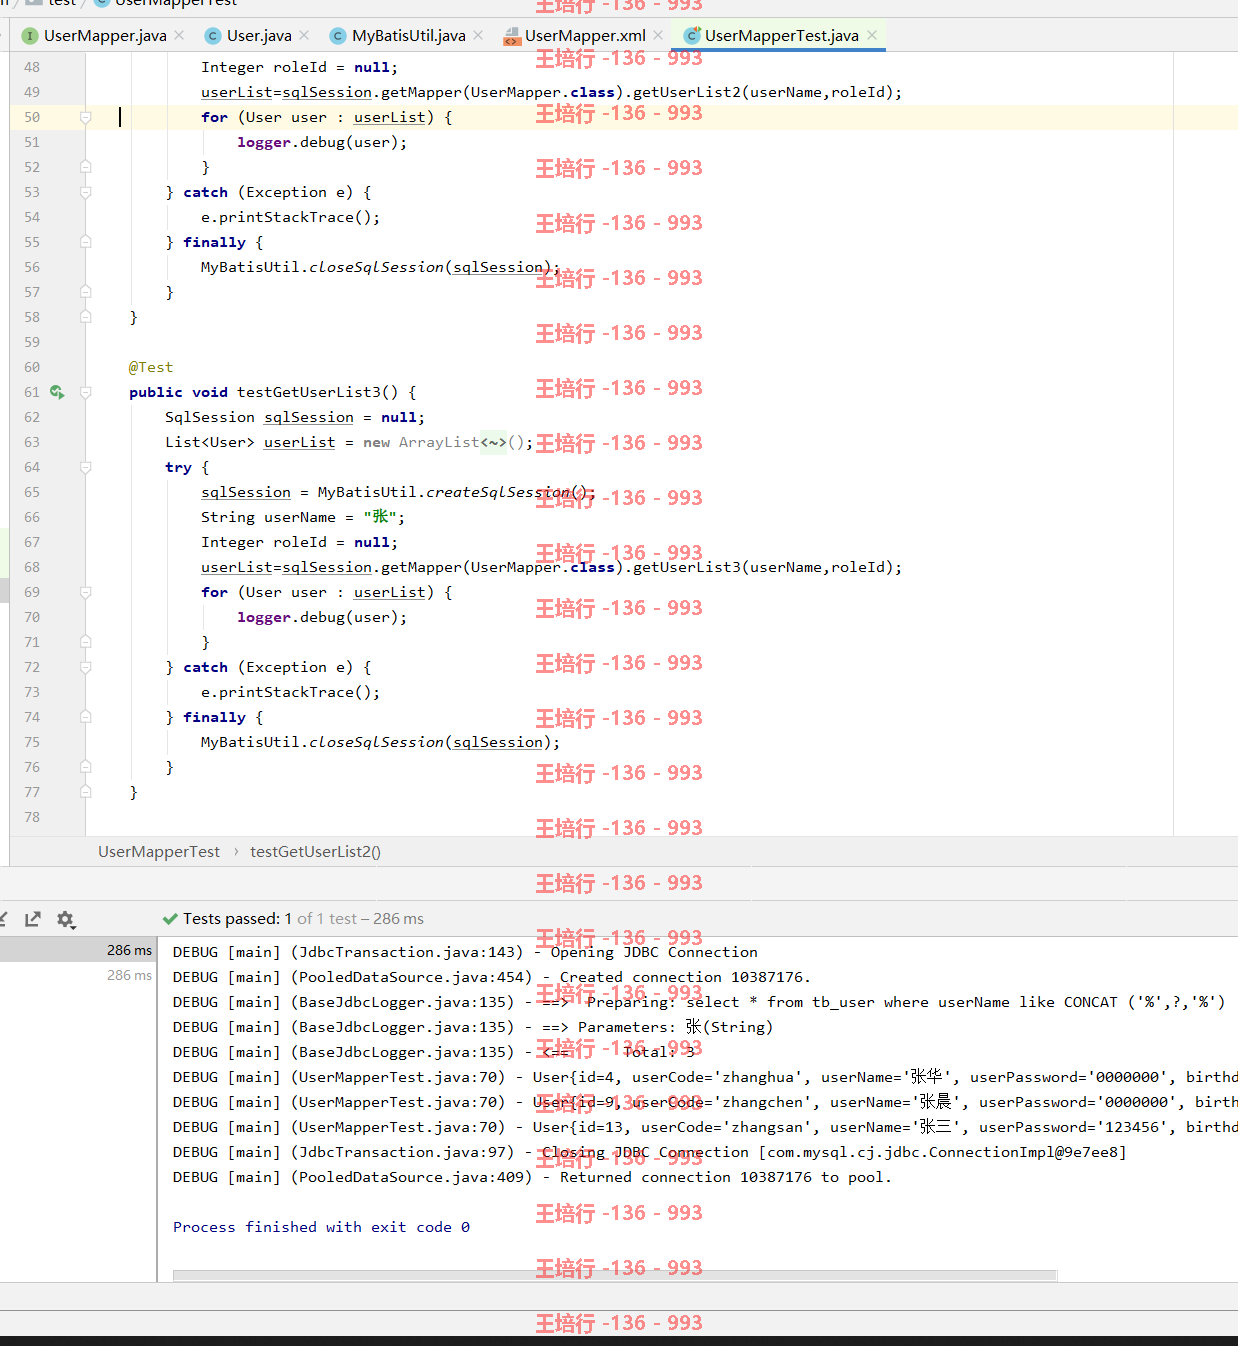This screenshot has height=1346, width=1238.
Task: Click e.printStackTrace() on line 73
Action: click(290, 692)
